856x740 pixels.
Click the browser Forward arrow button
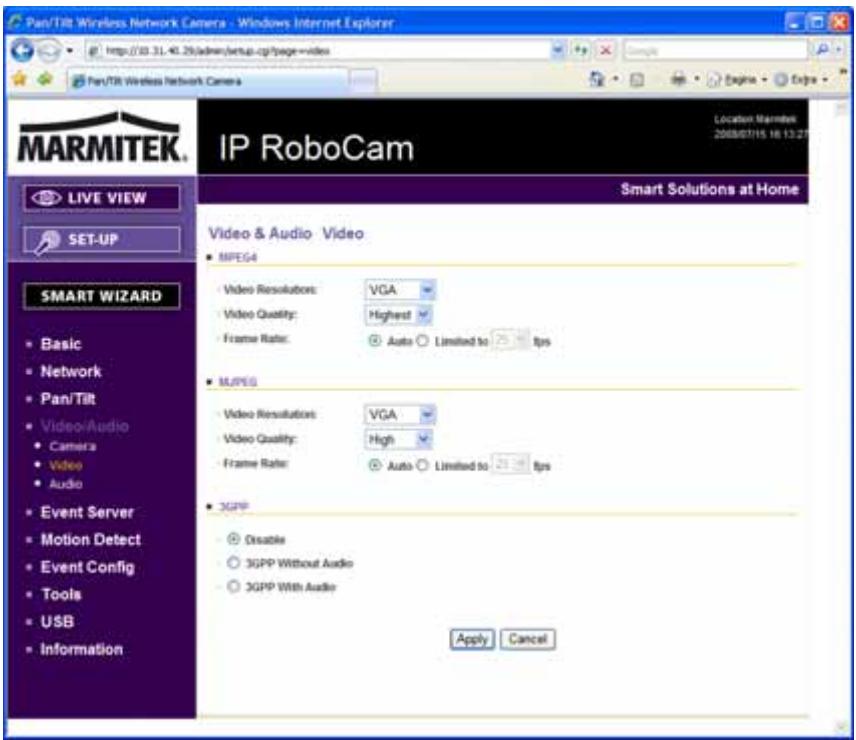click(x=50, y=51)
